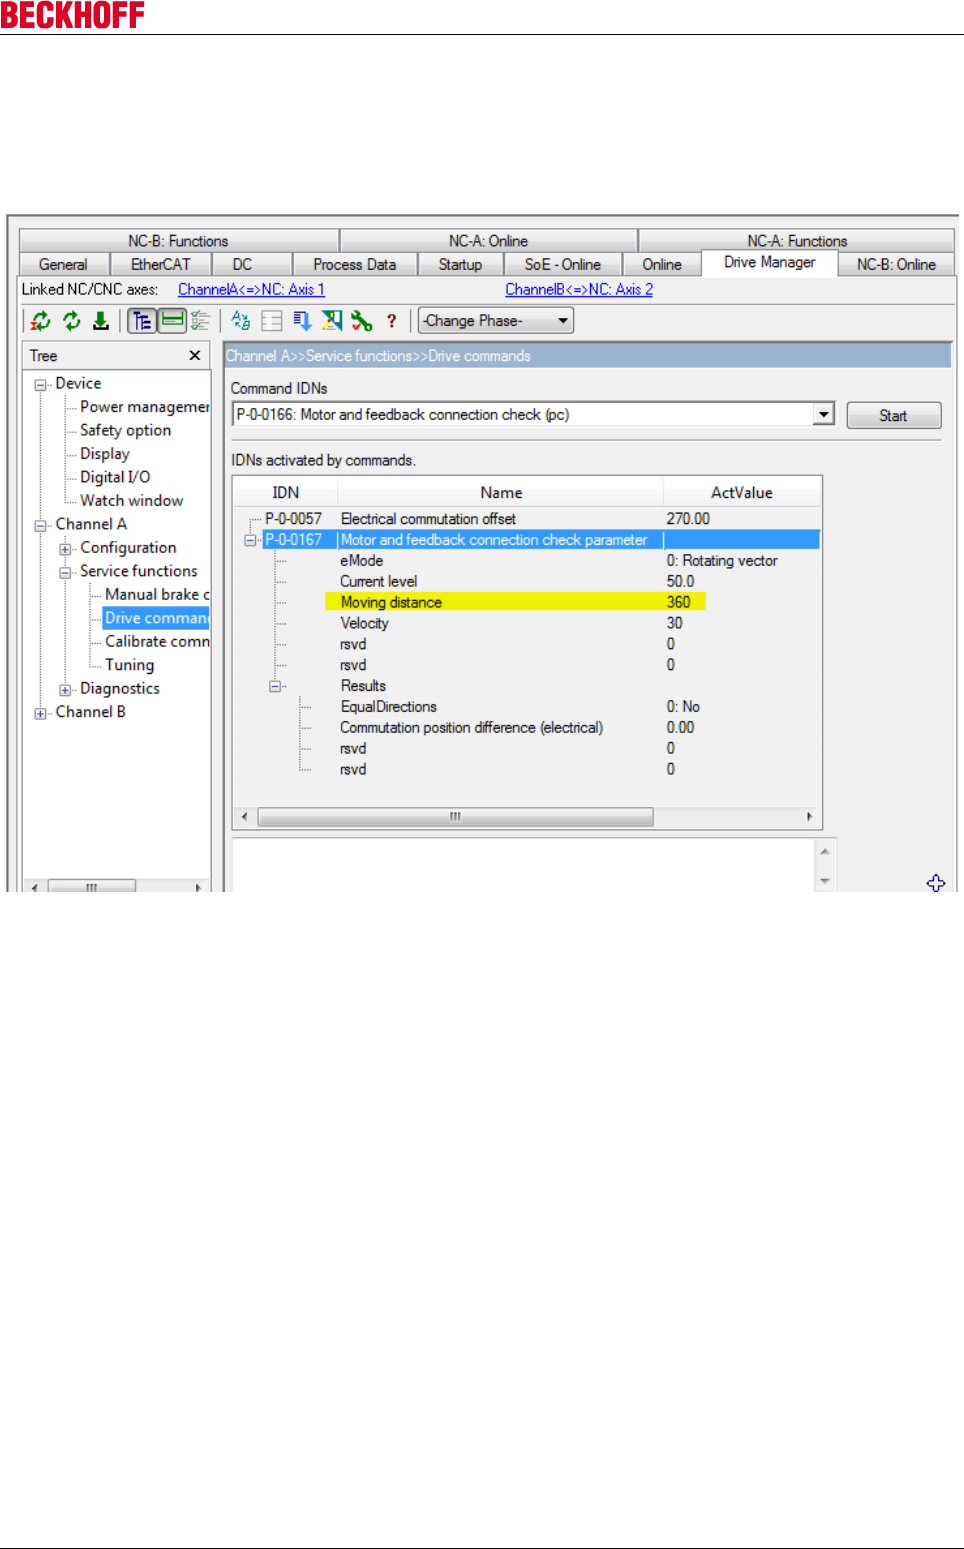The image size is (964, 1549).
Task: Collapse the Service functions tree node
Action: pyautogui.click(x=66, y=573)
